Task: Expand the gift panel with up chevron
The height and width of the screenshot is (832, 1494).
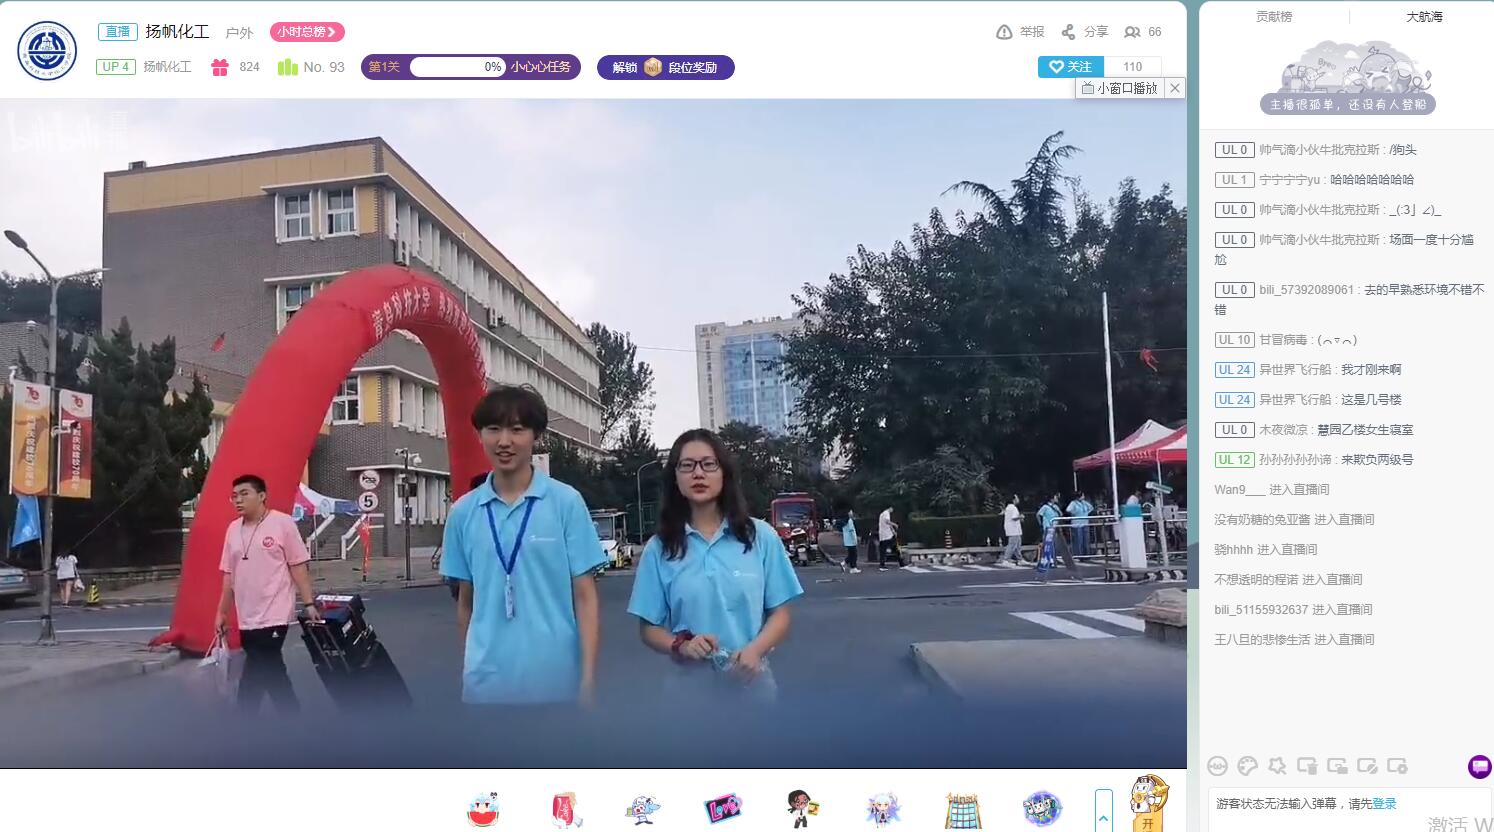Action: (1103, 816)
